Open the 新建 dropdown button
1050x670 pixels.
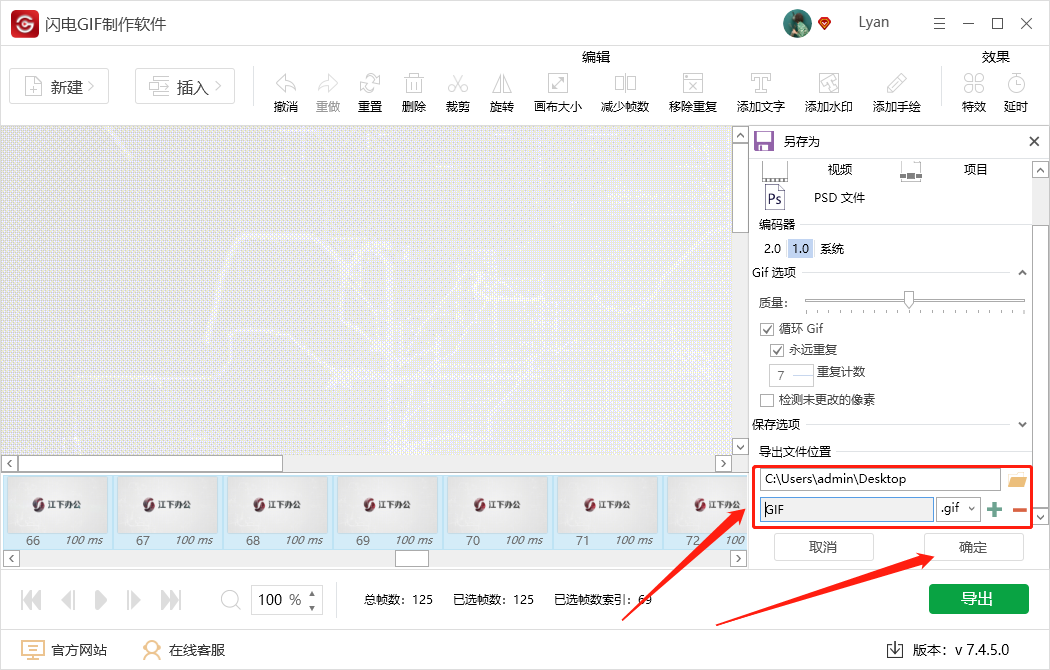pyautogui.click(x=59, y=86)
